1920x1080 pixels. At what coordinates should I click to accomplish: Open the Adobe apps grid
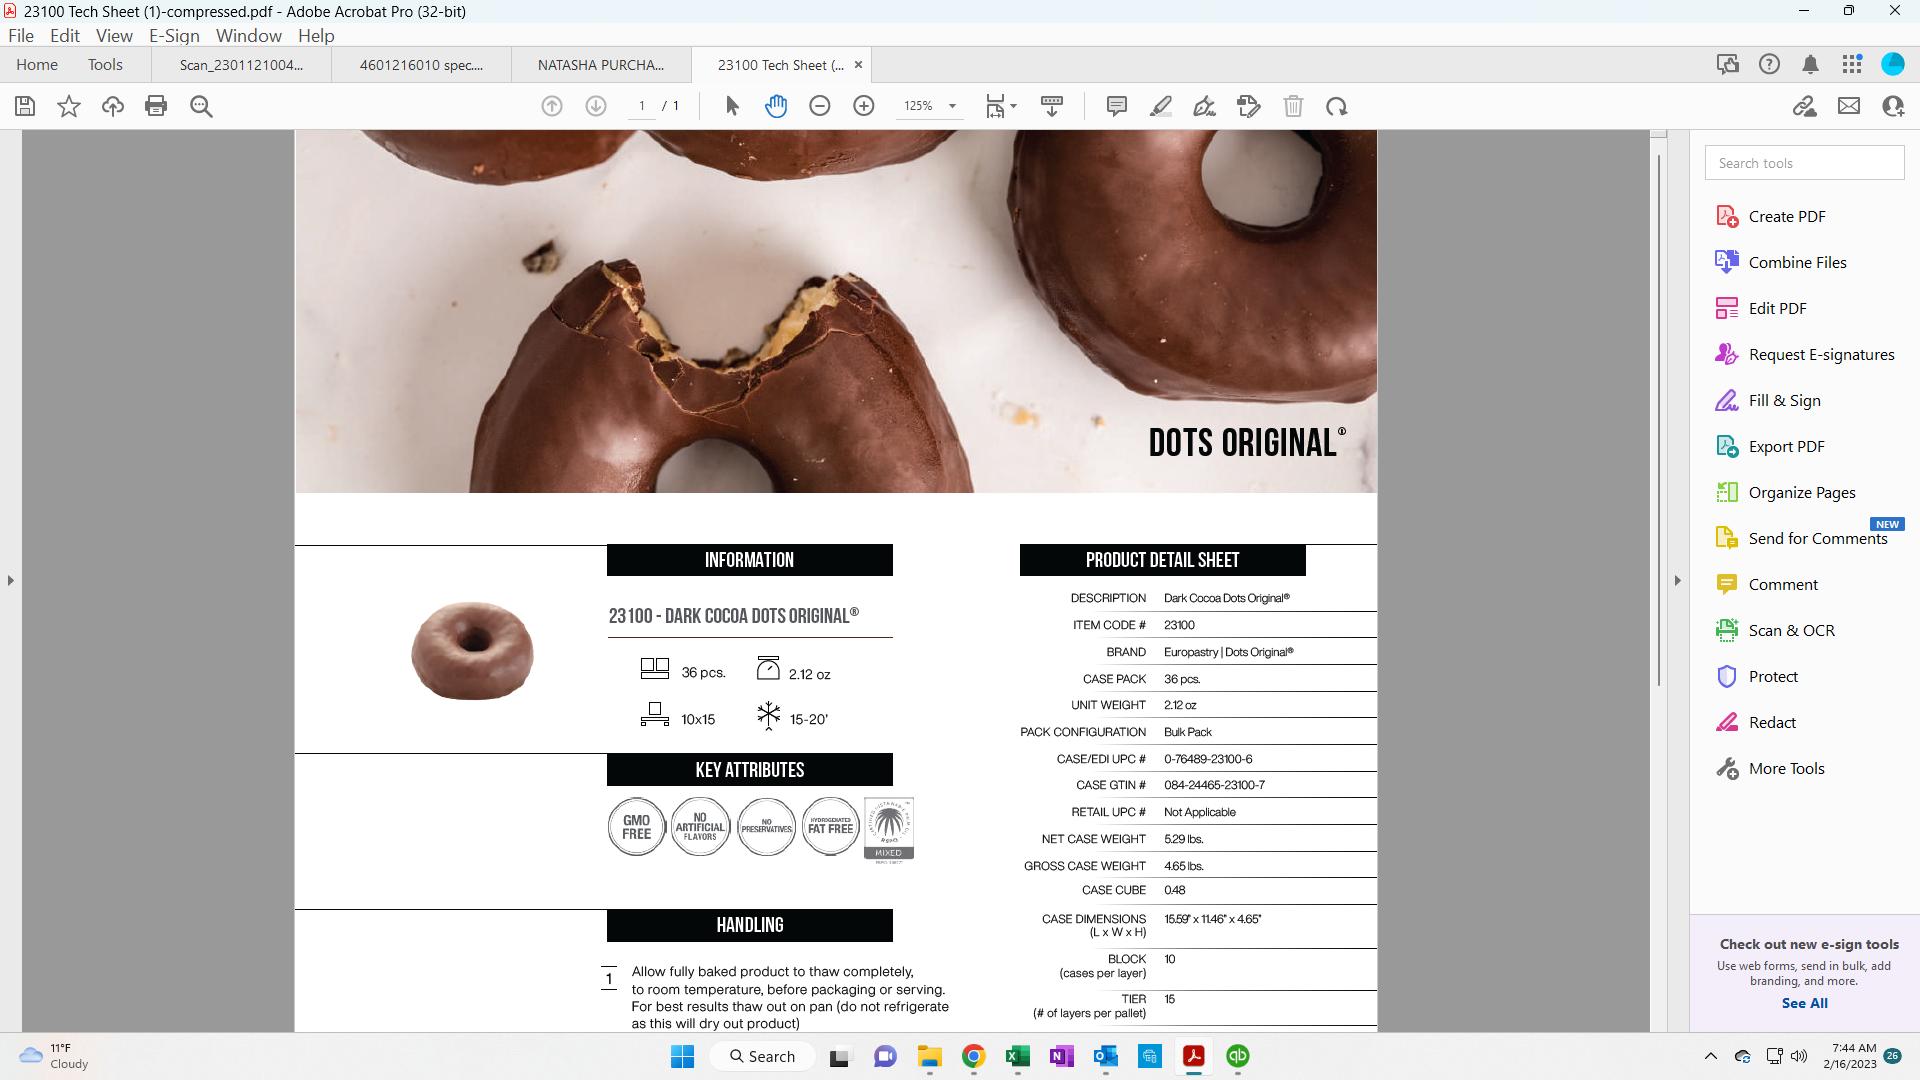1852,64
